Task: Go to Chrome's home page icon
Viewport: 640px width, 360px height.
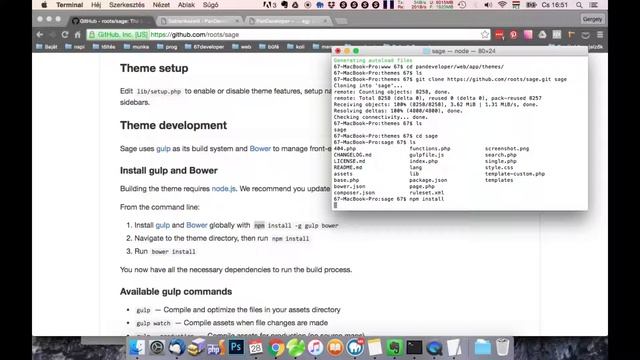Action: point(78,35)
